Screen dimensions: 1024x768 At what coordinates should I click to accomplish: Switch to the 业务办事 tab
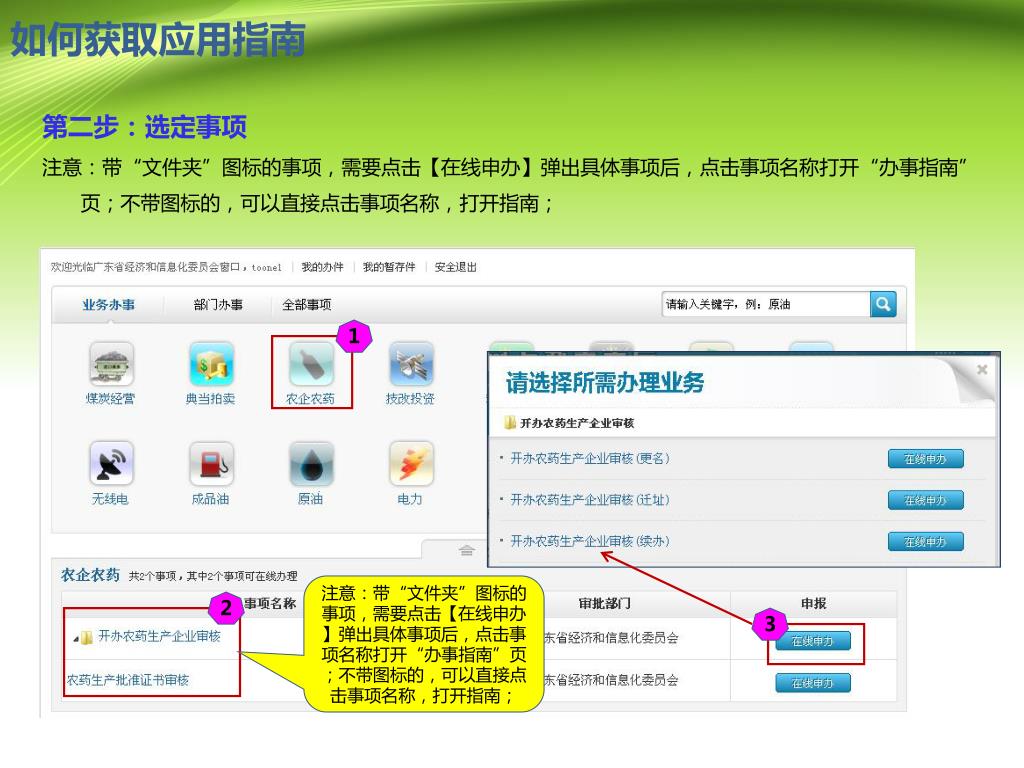[x=108, y=305]
